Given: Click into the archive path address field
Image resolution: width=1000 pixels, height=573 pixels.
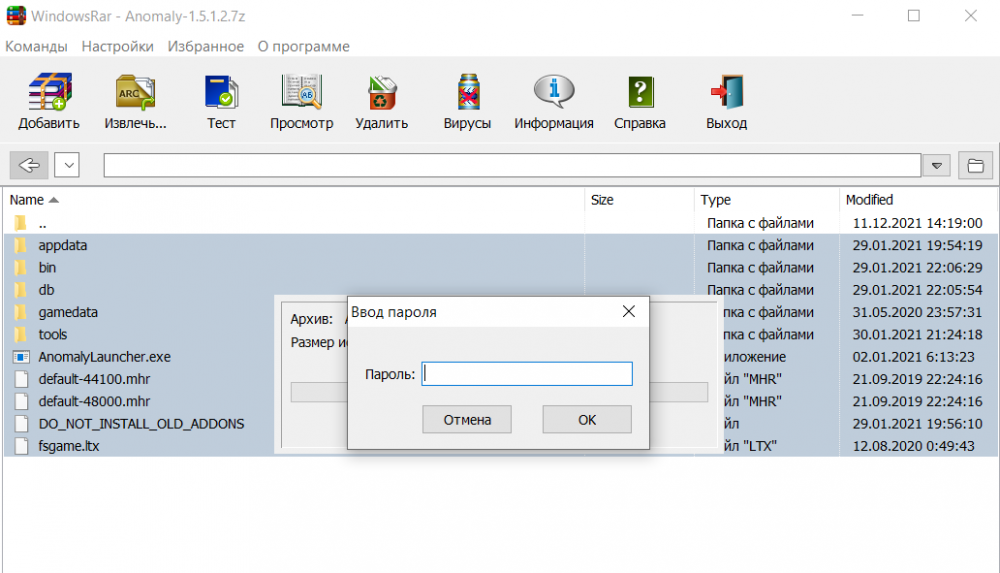Looking at the screenshot, I should (512, 165).
